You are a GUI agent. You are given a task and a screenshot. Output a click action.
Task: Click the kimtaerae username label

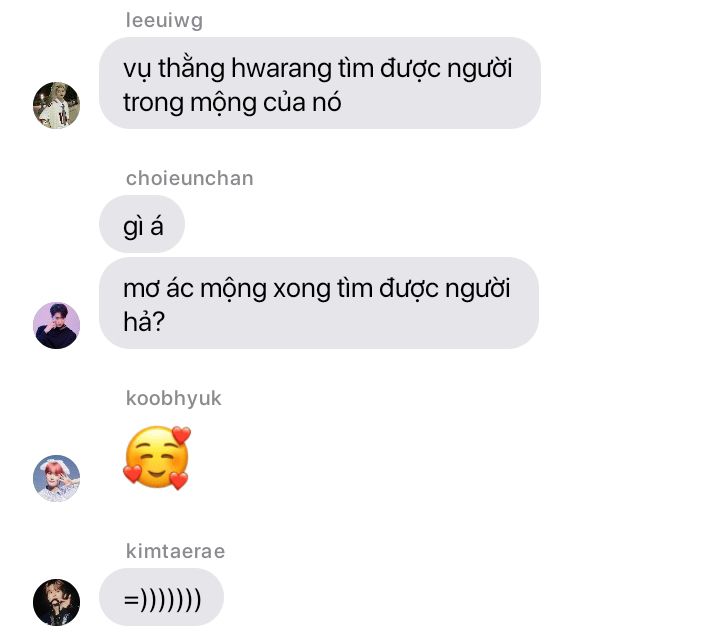click(x=175, y=551)
